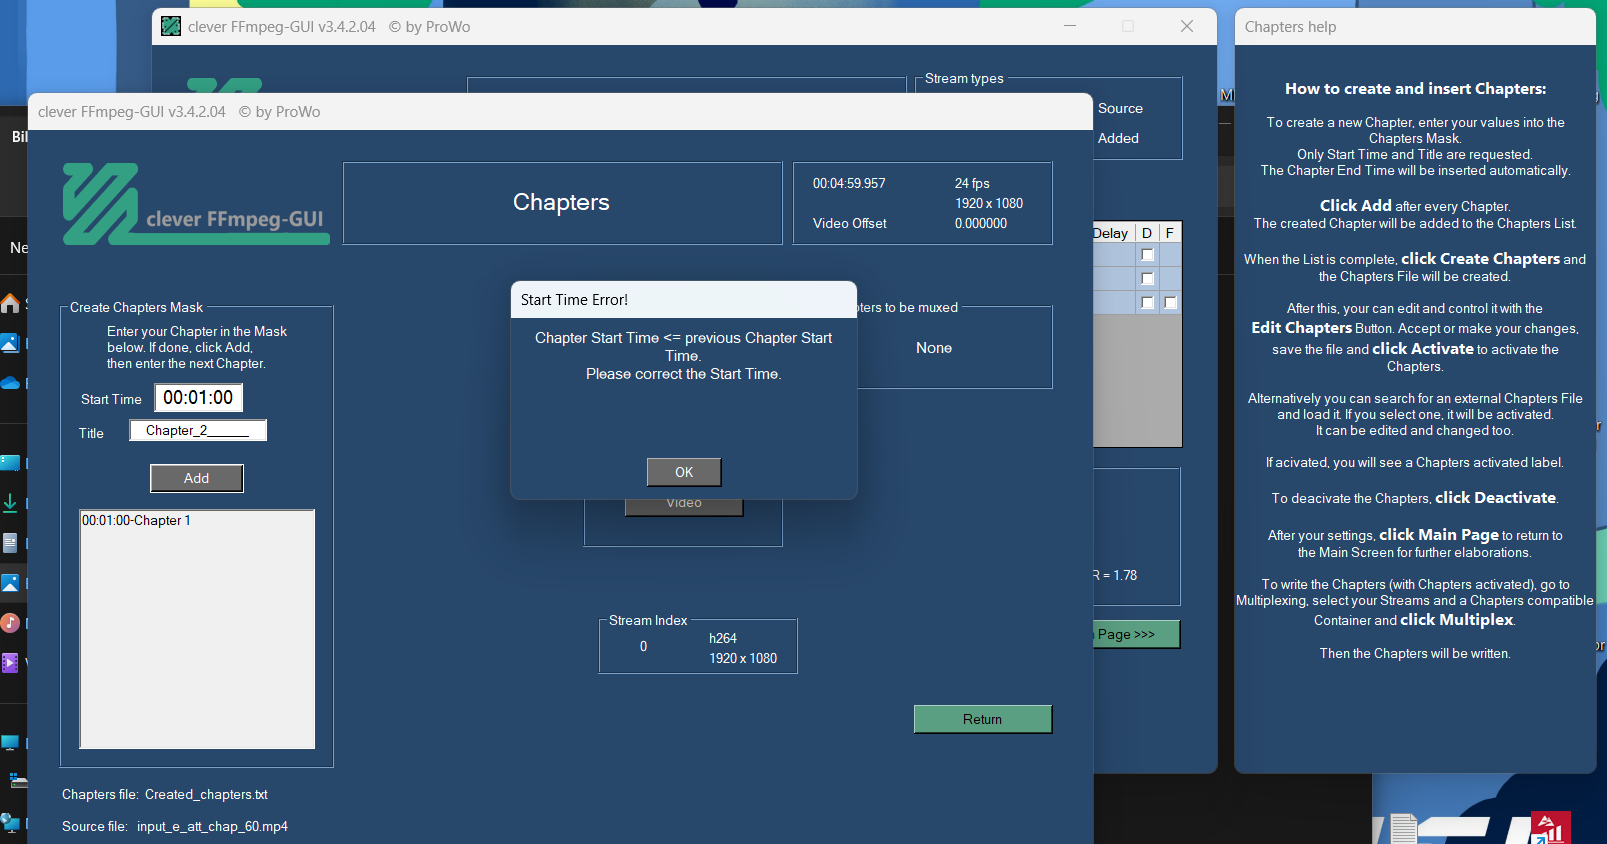
Task: Open the Videos icon in Explorer sidebar
Action: tap(10, 662)
